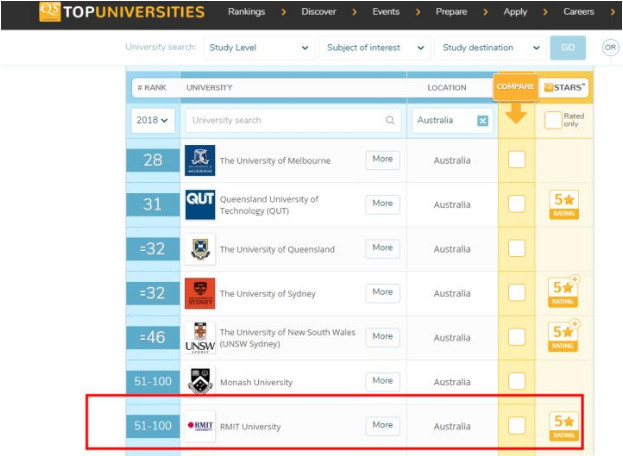Tick the compare checkbox for RMIT University
The image size is (623, 456).
[516, 426]
